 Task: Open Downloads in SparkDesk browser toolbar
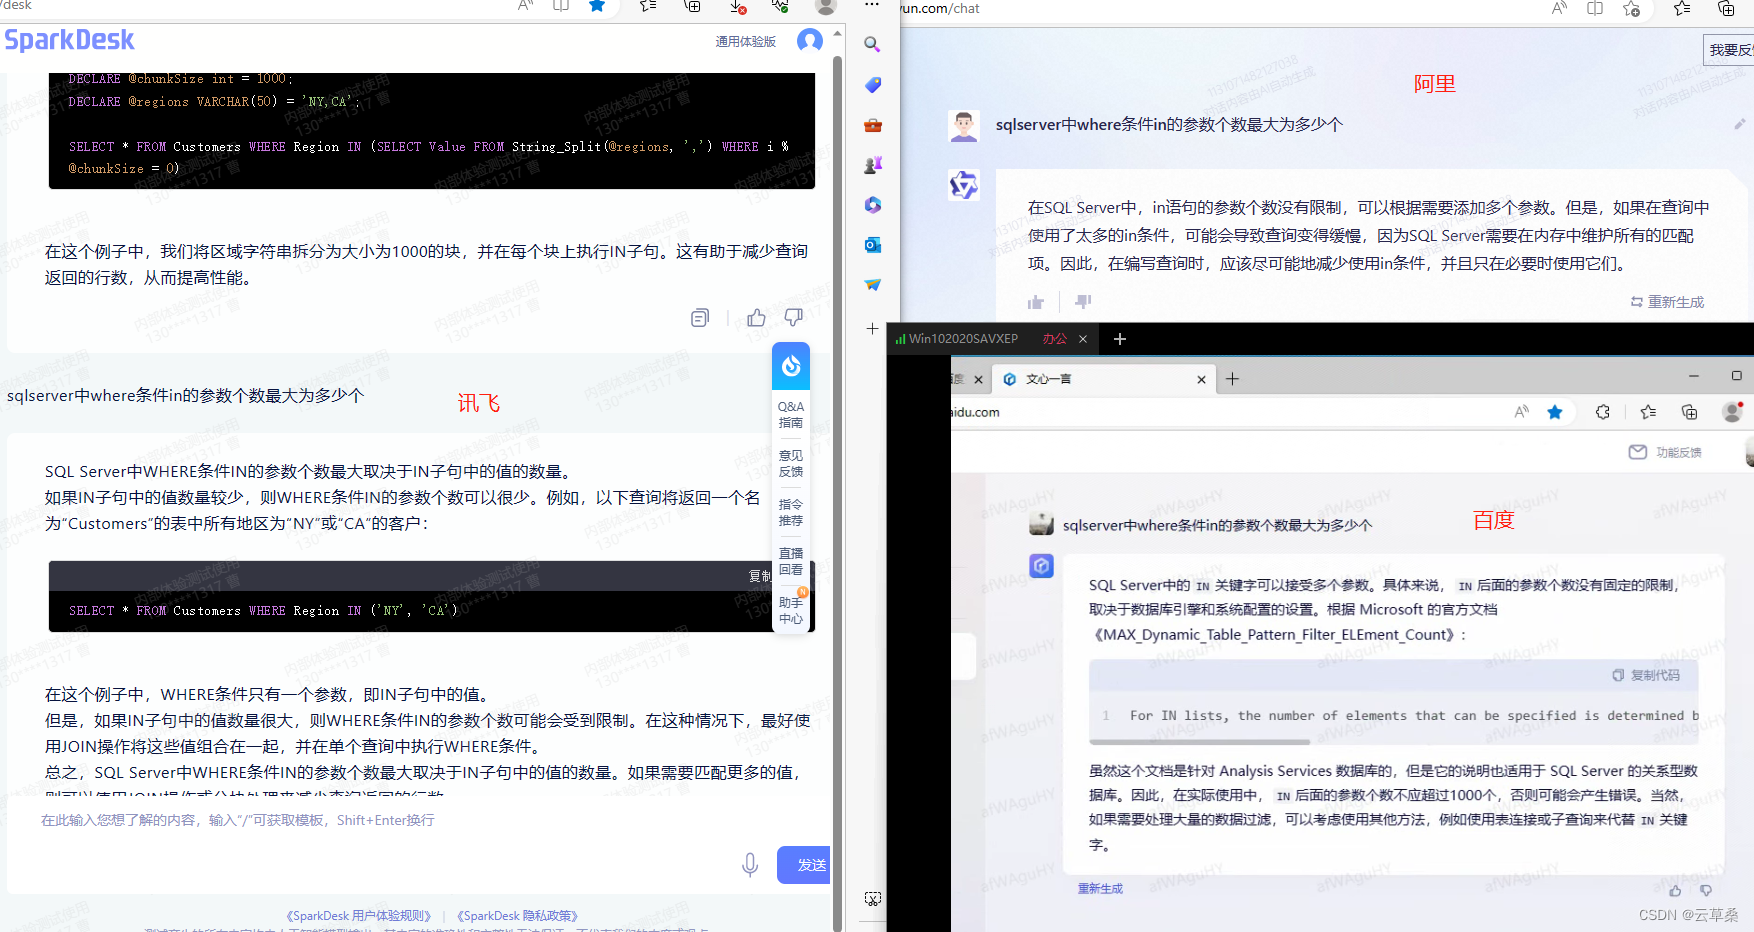[x=737, y=7]
